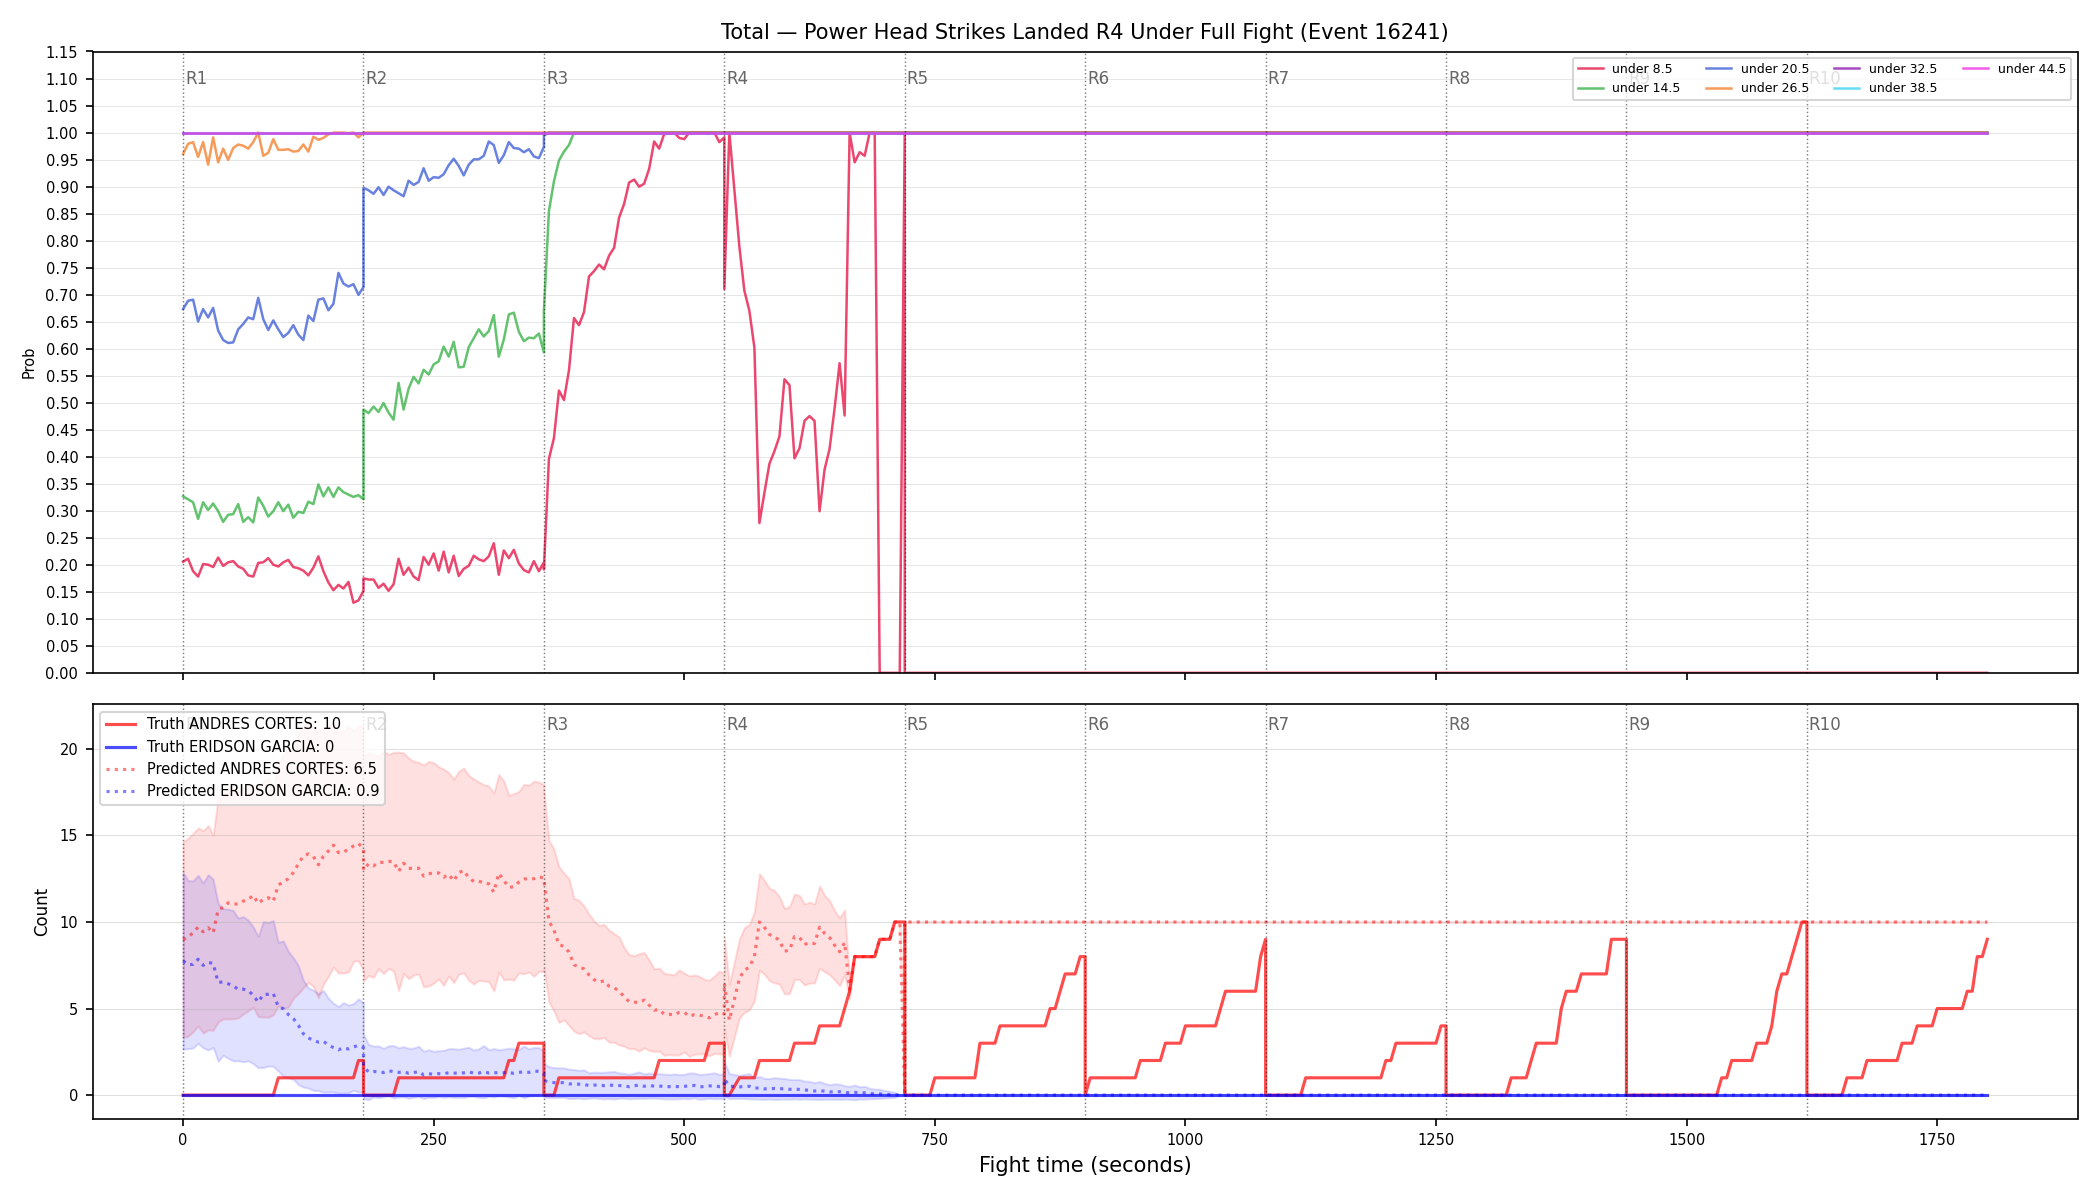This screenshot has width=2100, height=1200.
Task: Click 'Predicted ANDRES CORTES: 6.5' legend entry
Action: click(x=241, y=768)
